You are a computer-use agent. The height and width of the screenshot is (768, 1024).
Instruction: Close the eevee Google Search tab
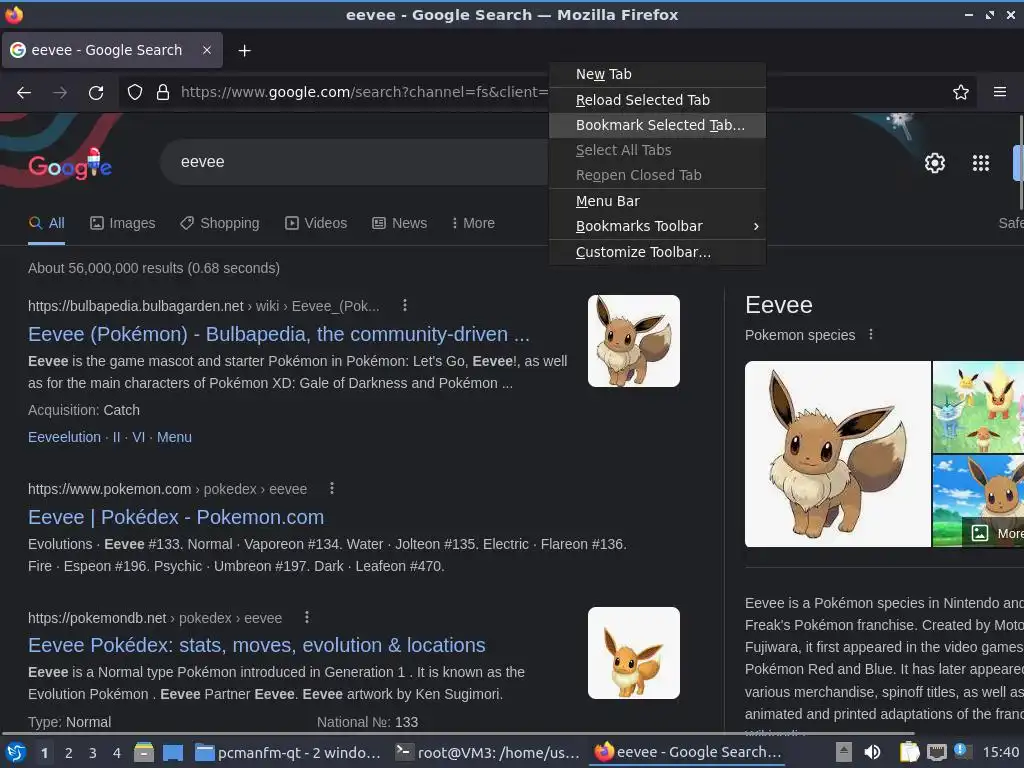coord(206,50)
